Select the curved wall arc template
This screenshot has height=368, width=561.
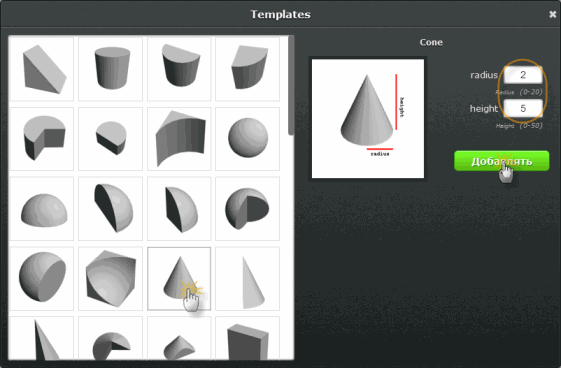tap(179, 139)
